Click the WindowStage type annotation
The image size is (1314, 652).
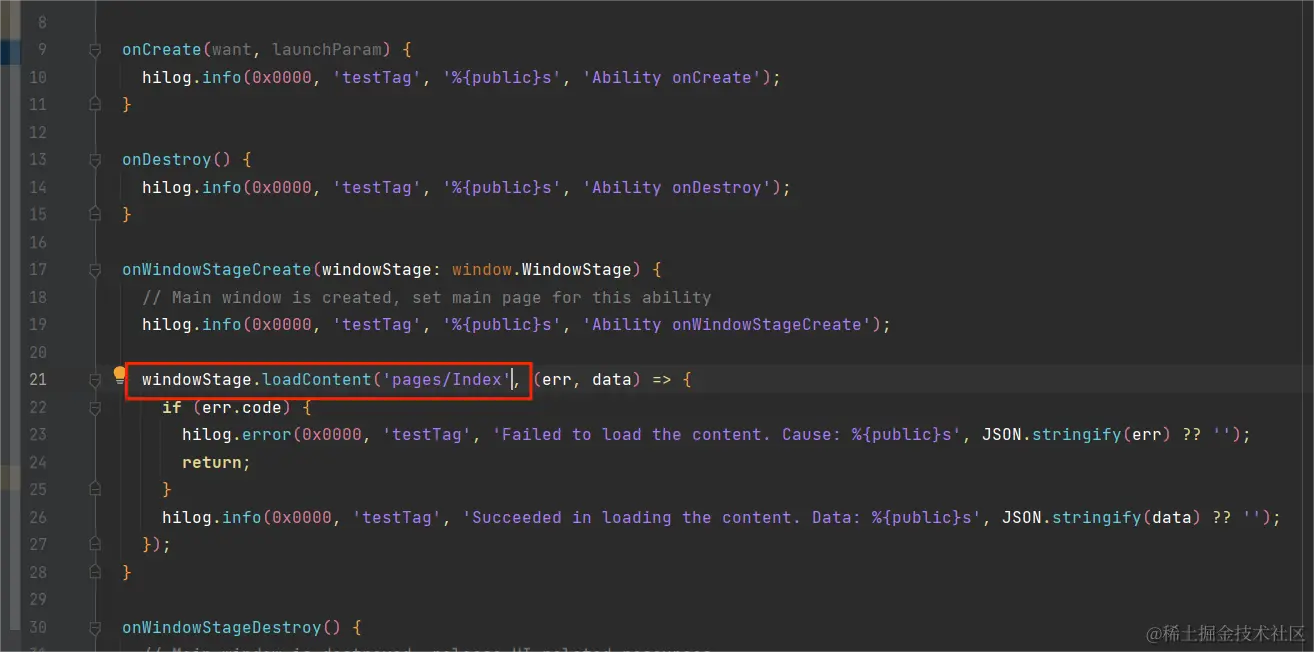click(576, 269)
